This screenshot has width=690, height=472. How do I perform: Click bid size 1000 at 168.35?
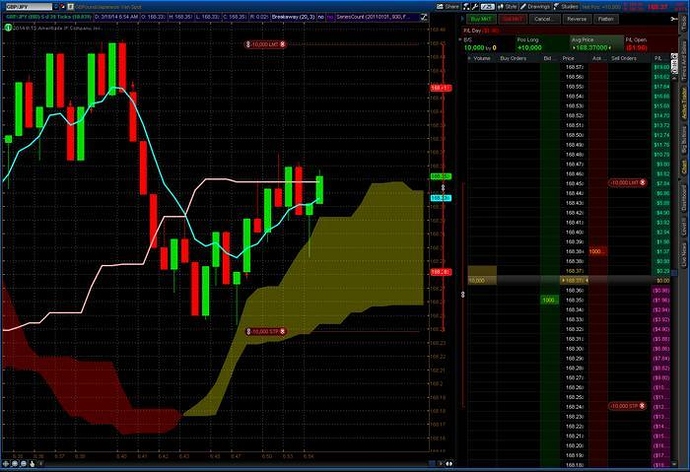[549, 300]
